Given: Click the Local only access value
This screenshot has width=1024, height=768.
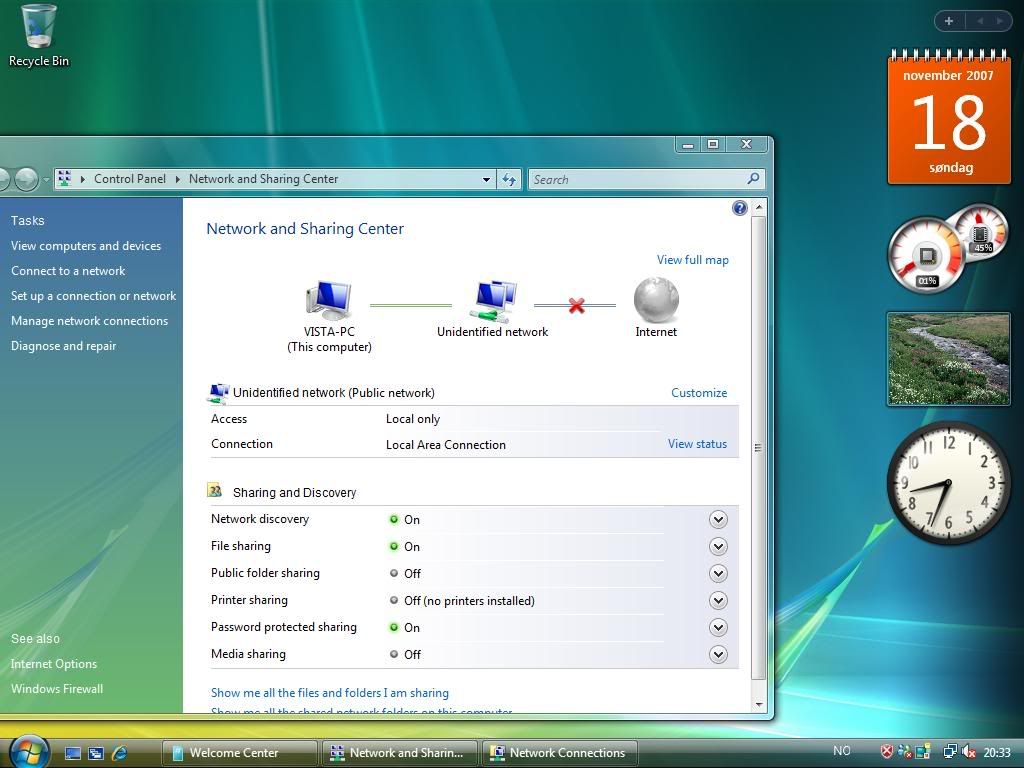Looking at the screenshot, I should (413, 419).
